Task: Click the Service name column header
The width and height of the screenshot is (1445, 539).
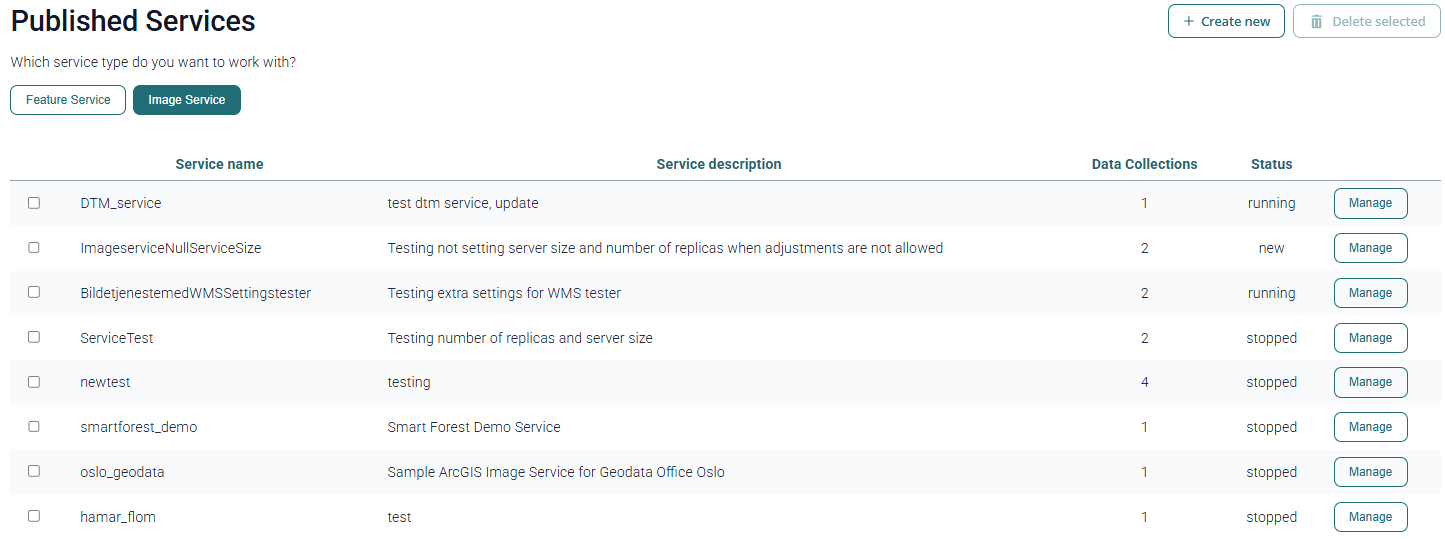Action: tap(219, 164)
